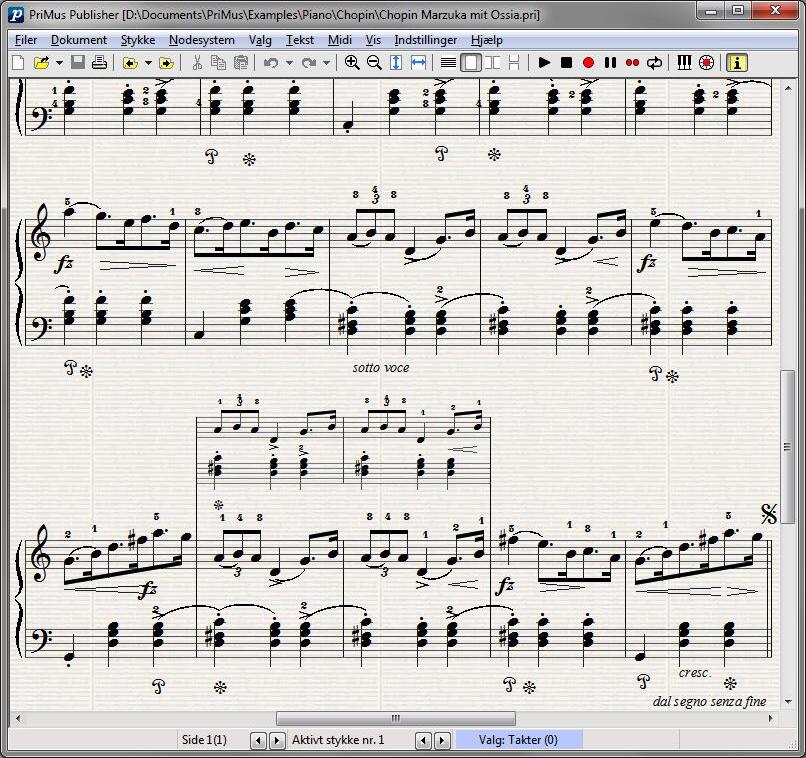Click the red metronome circle icon

tap(707, 63)
